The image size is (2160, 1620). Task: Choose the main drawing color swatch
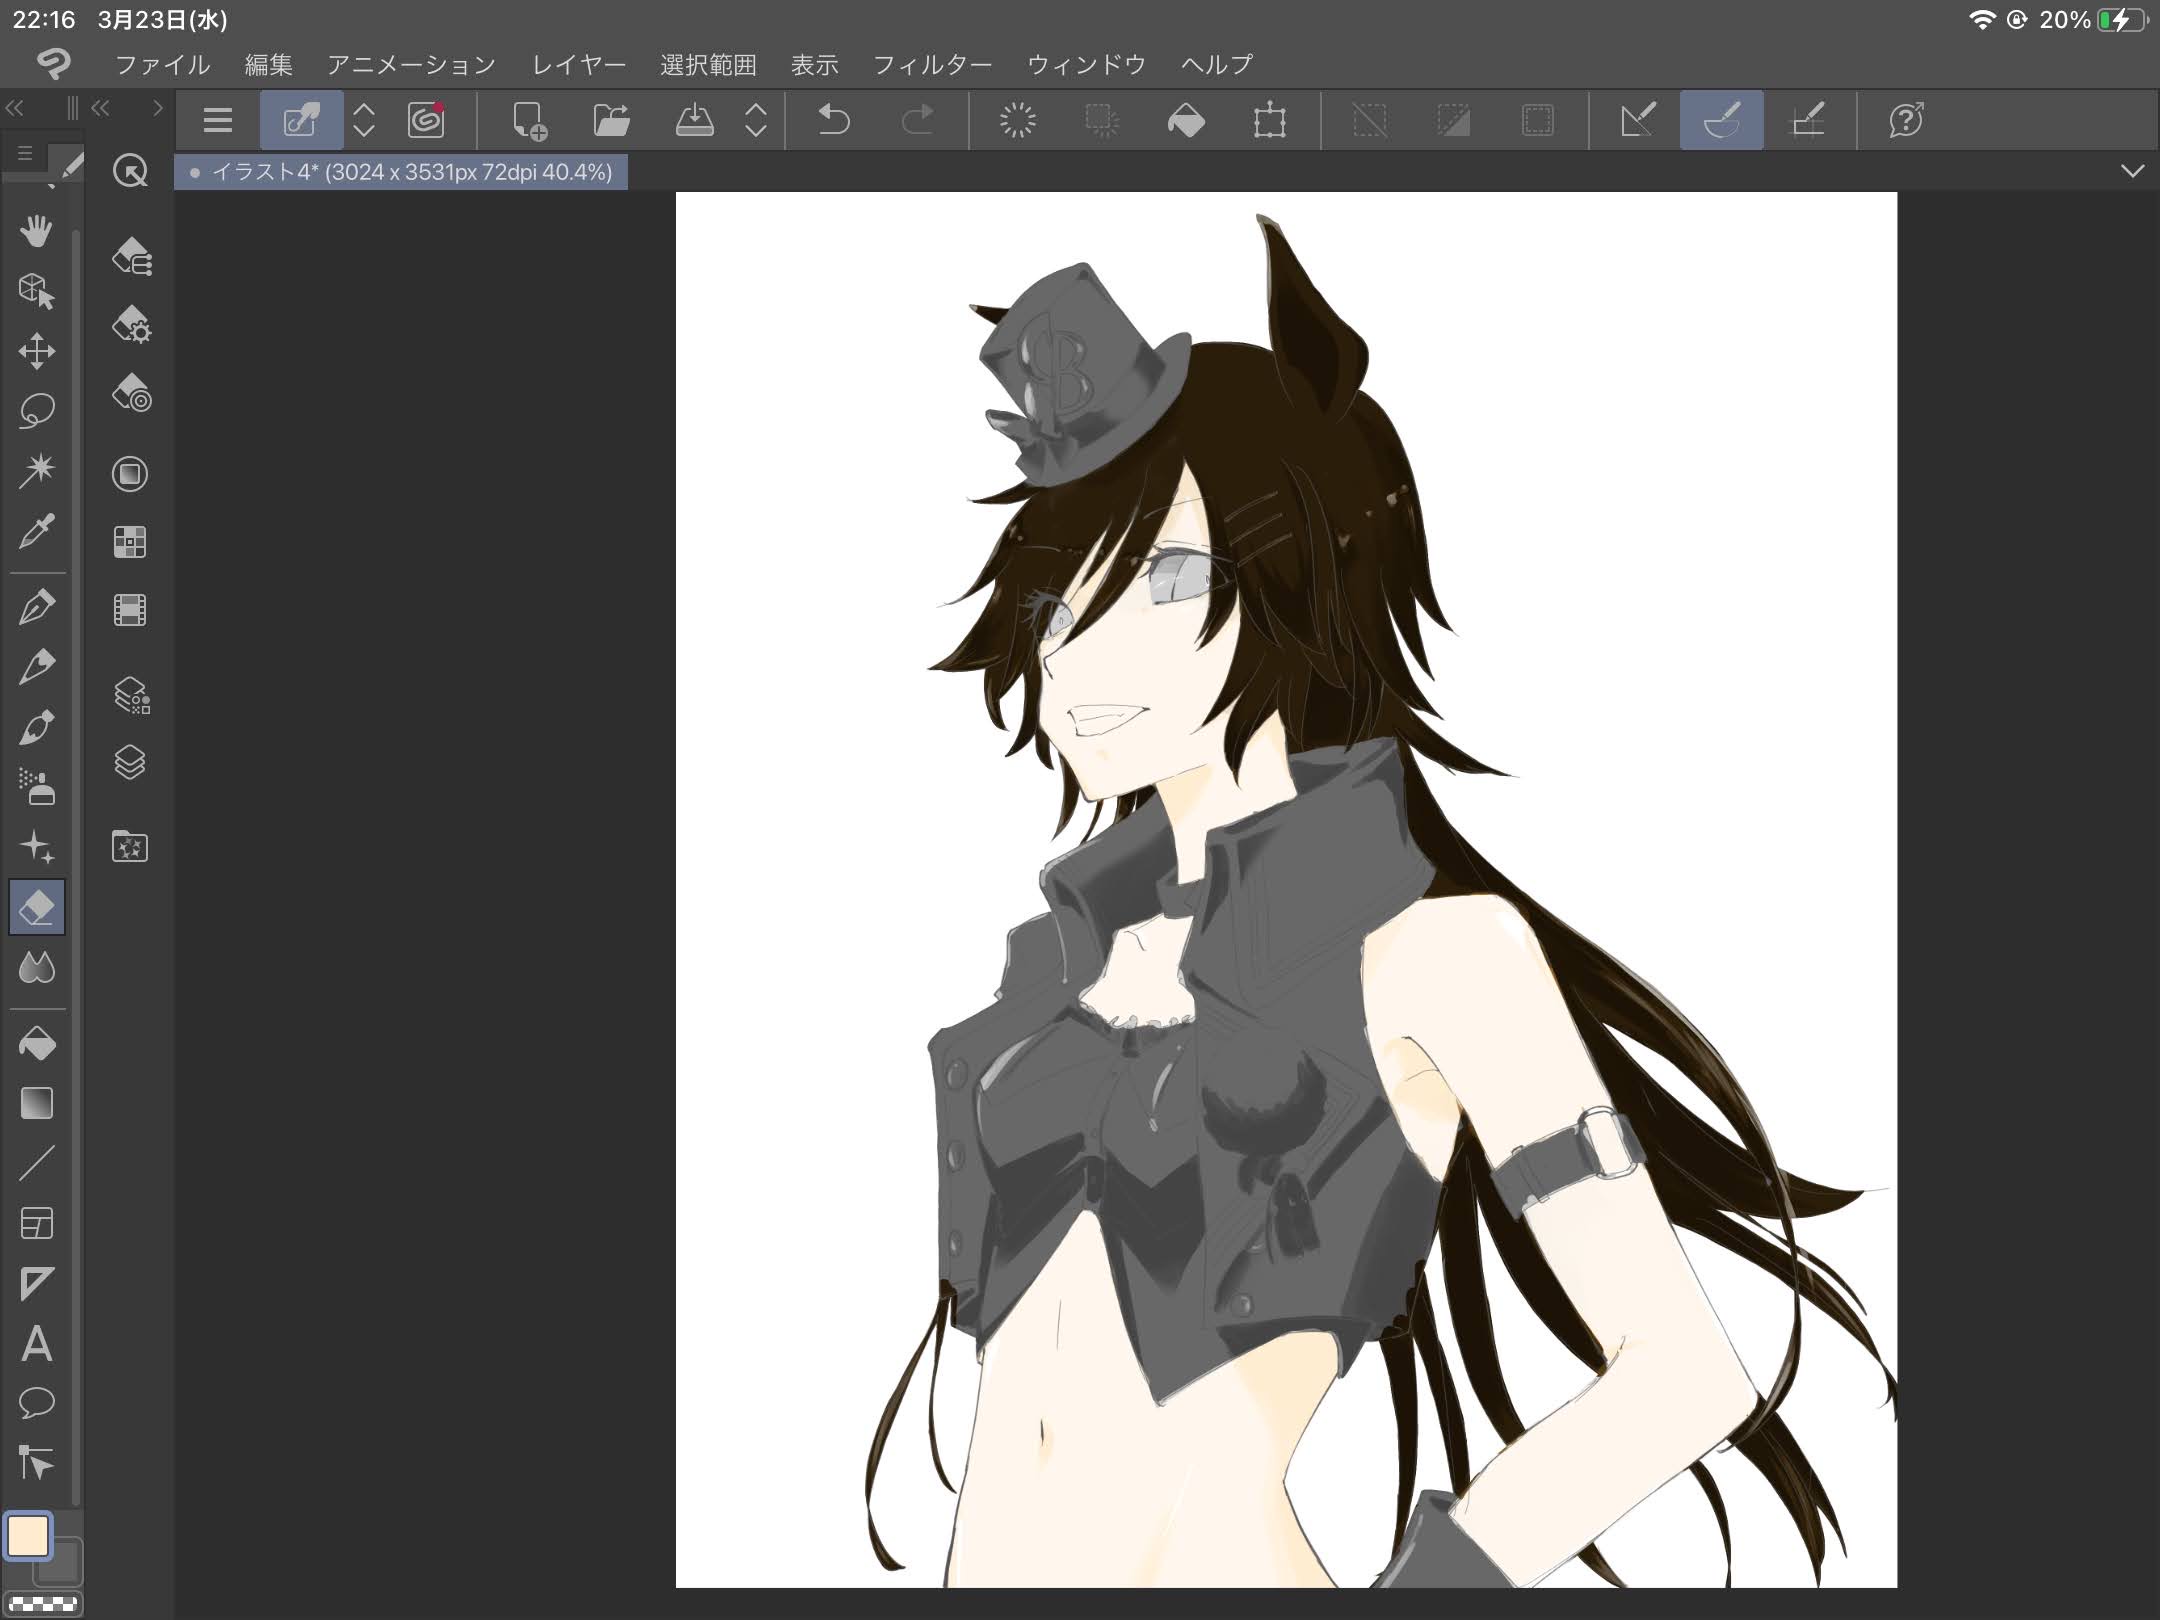pos(28,1536)
